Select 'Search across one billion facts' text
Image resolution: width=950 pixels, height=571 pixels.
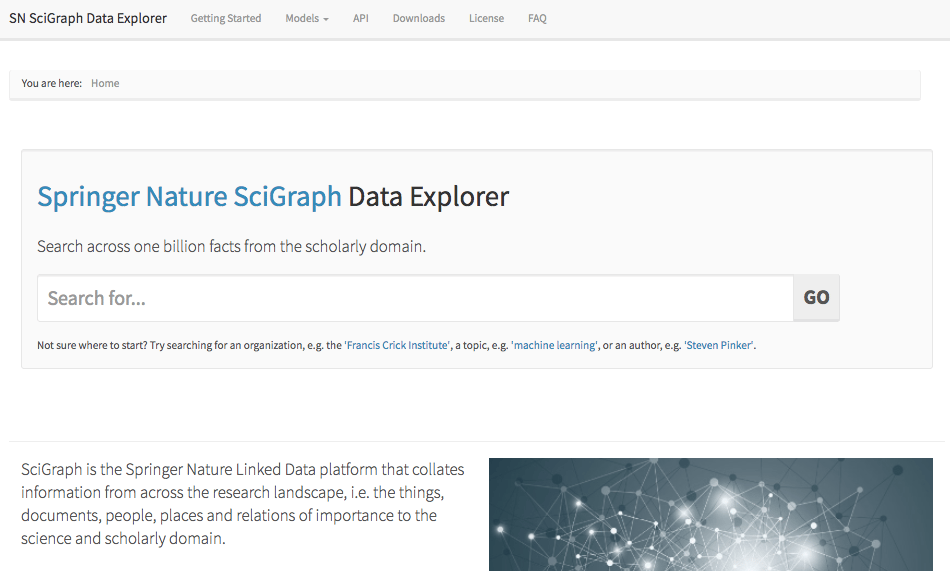click(x=231, y=246)
